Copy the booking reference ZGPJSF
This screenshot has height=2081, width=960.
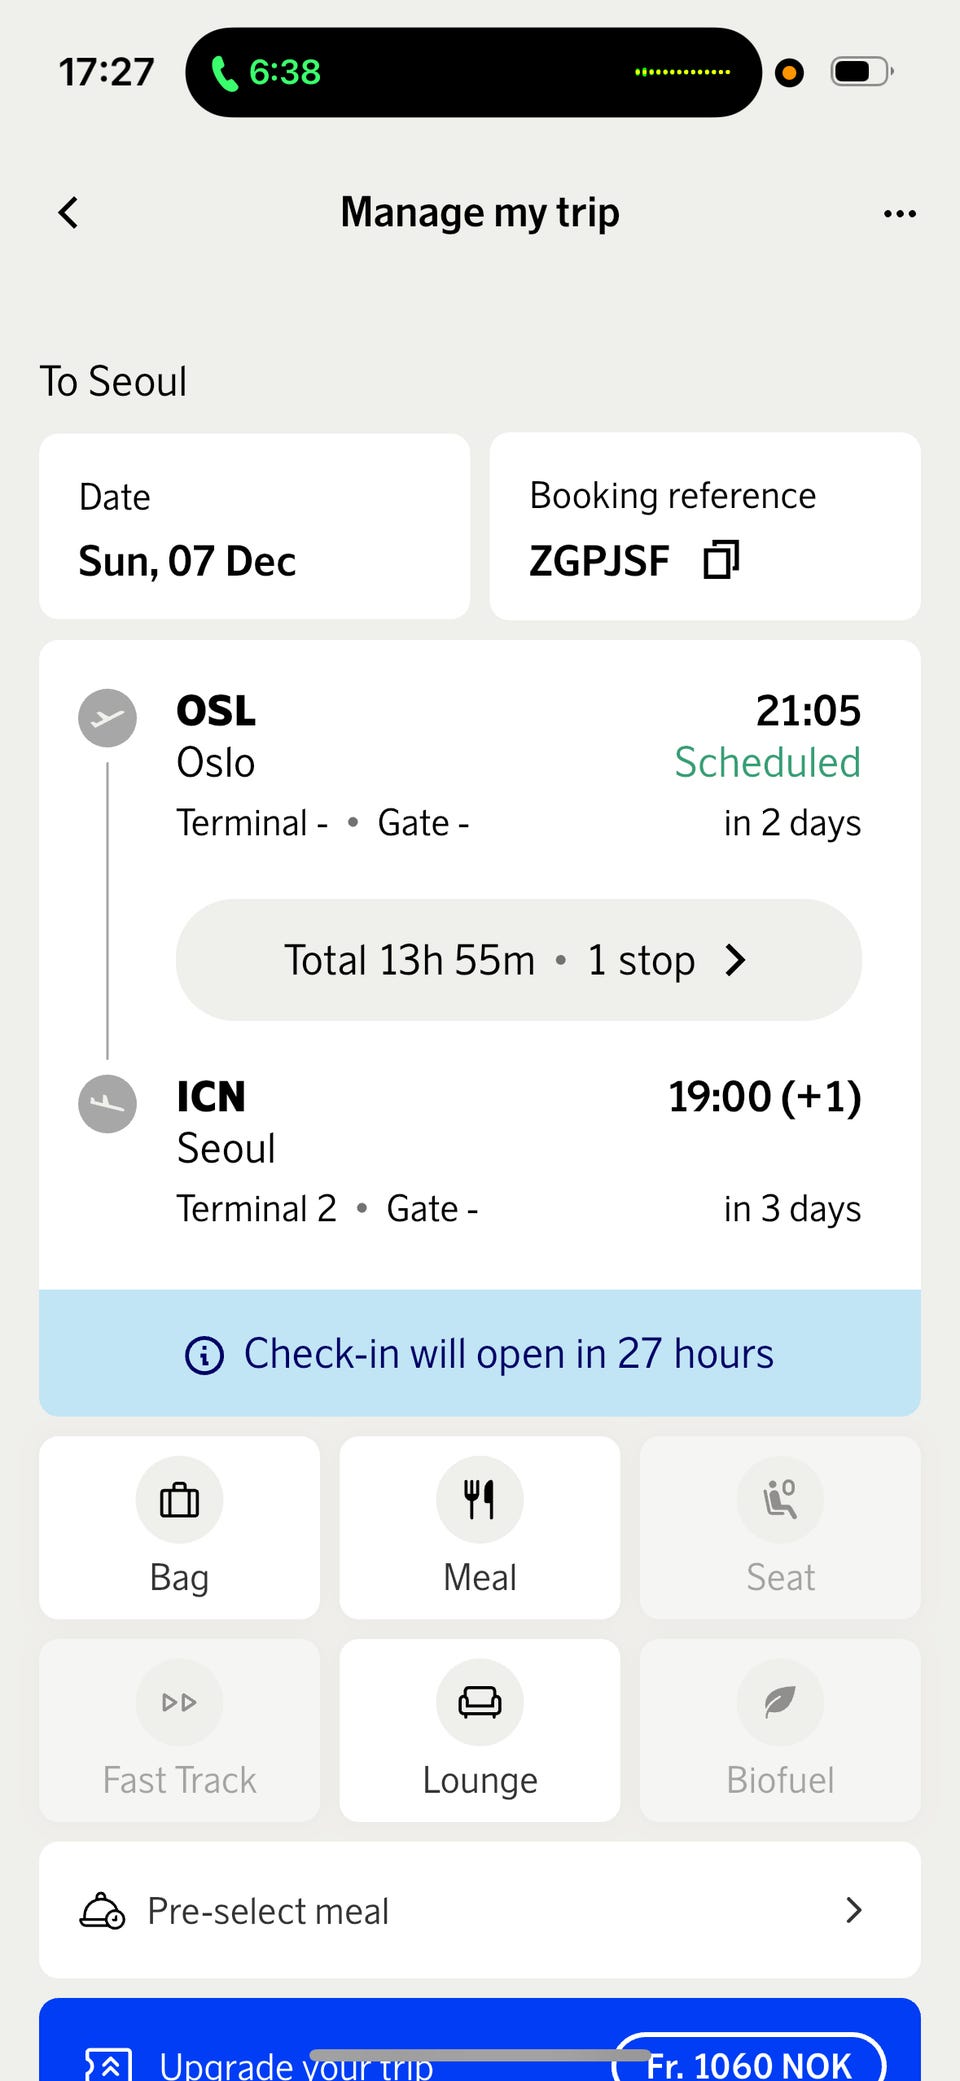(721, 560)
